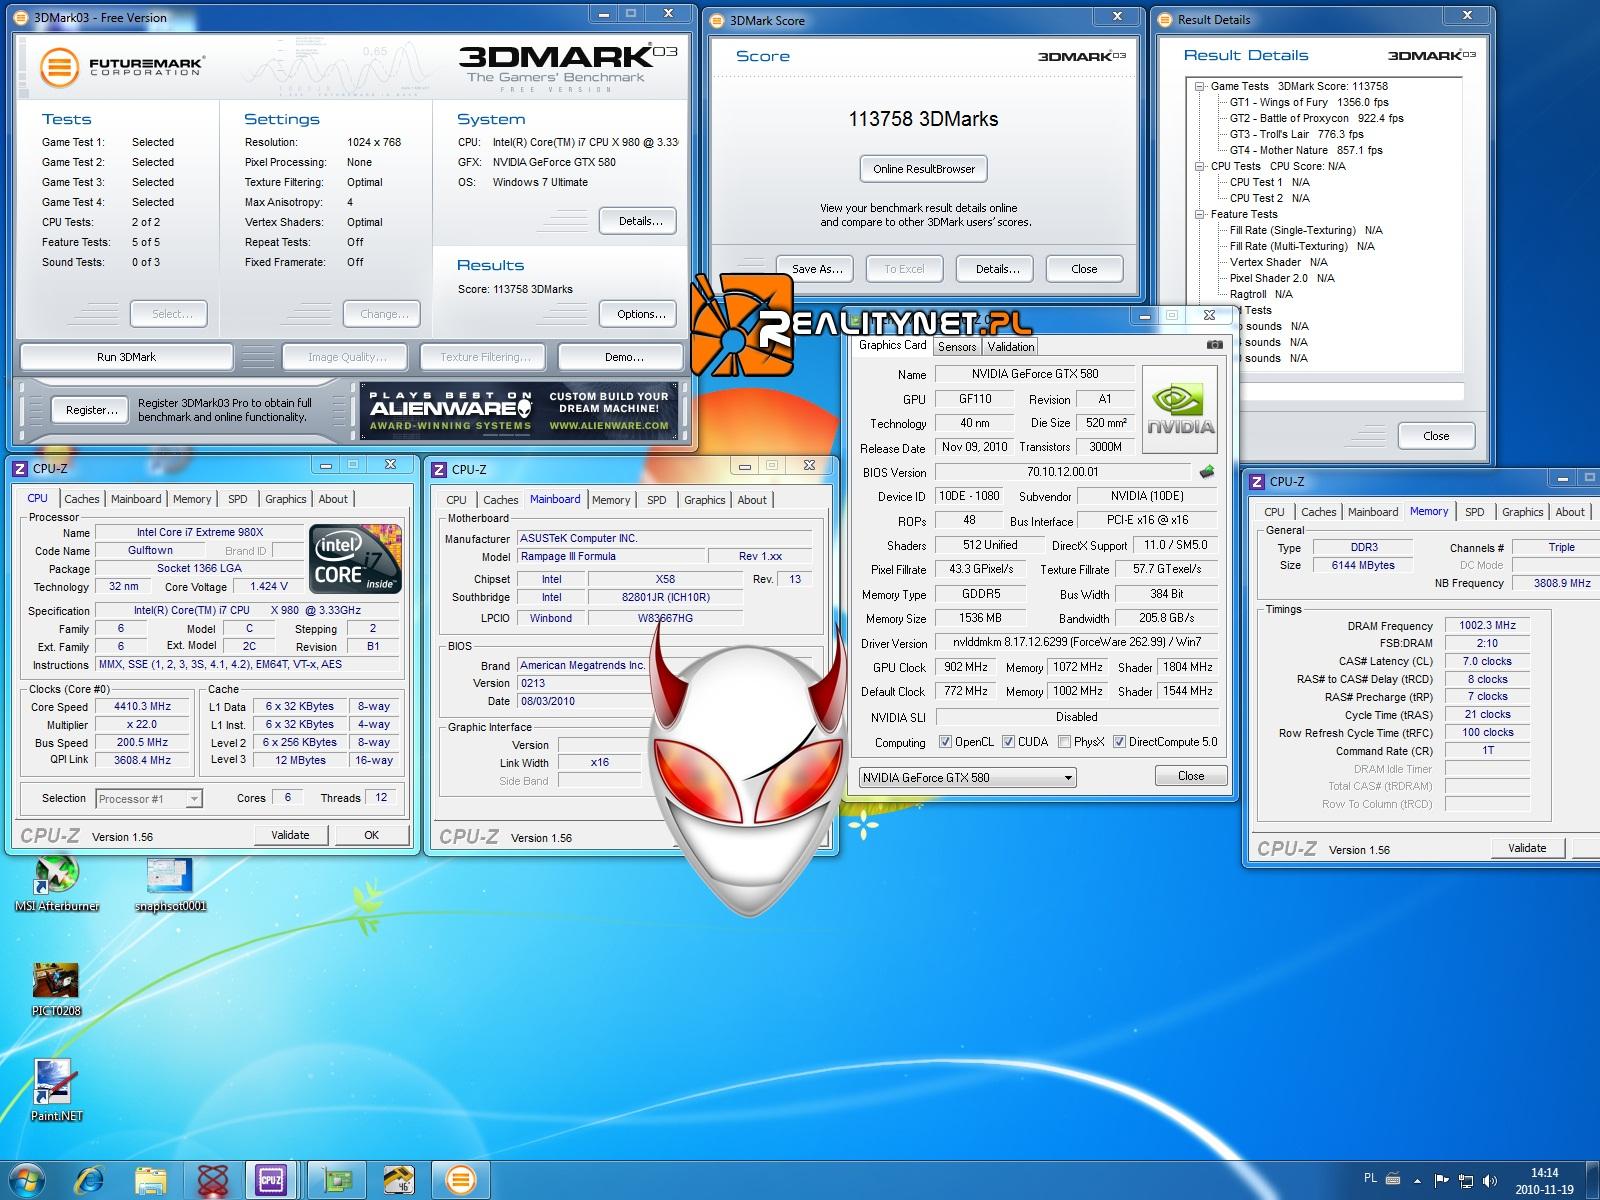The width and height of the screenshot is (1600, 1200).
Task: Collapse the Game Tests tree node
Action: pos(1199,86)
